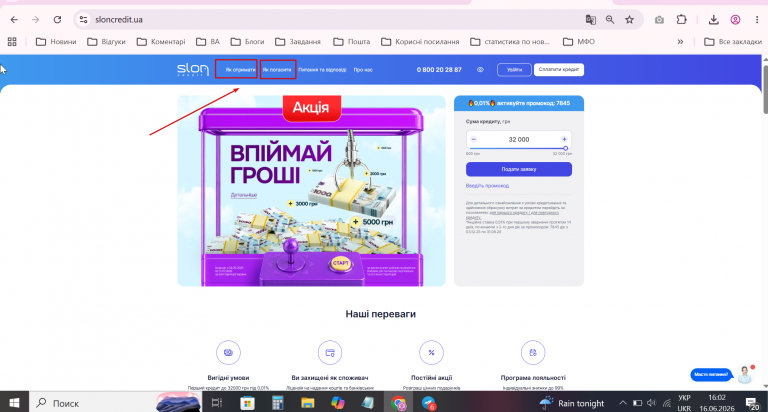Open Task View on the taskbar
This screenshot has width=768, height=412.
pyautogui.click(x=216, y=403)
